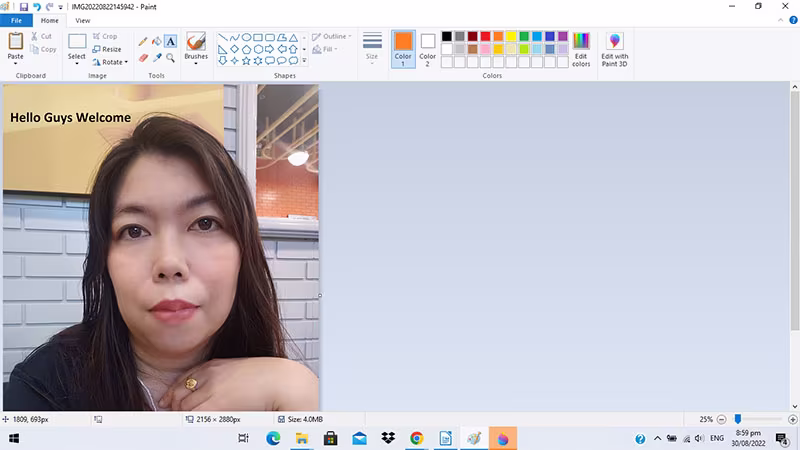Choose the Five-point star shape
Screen dimensions: 800x450
[x=246, y=61]
